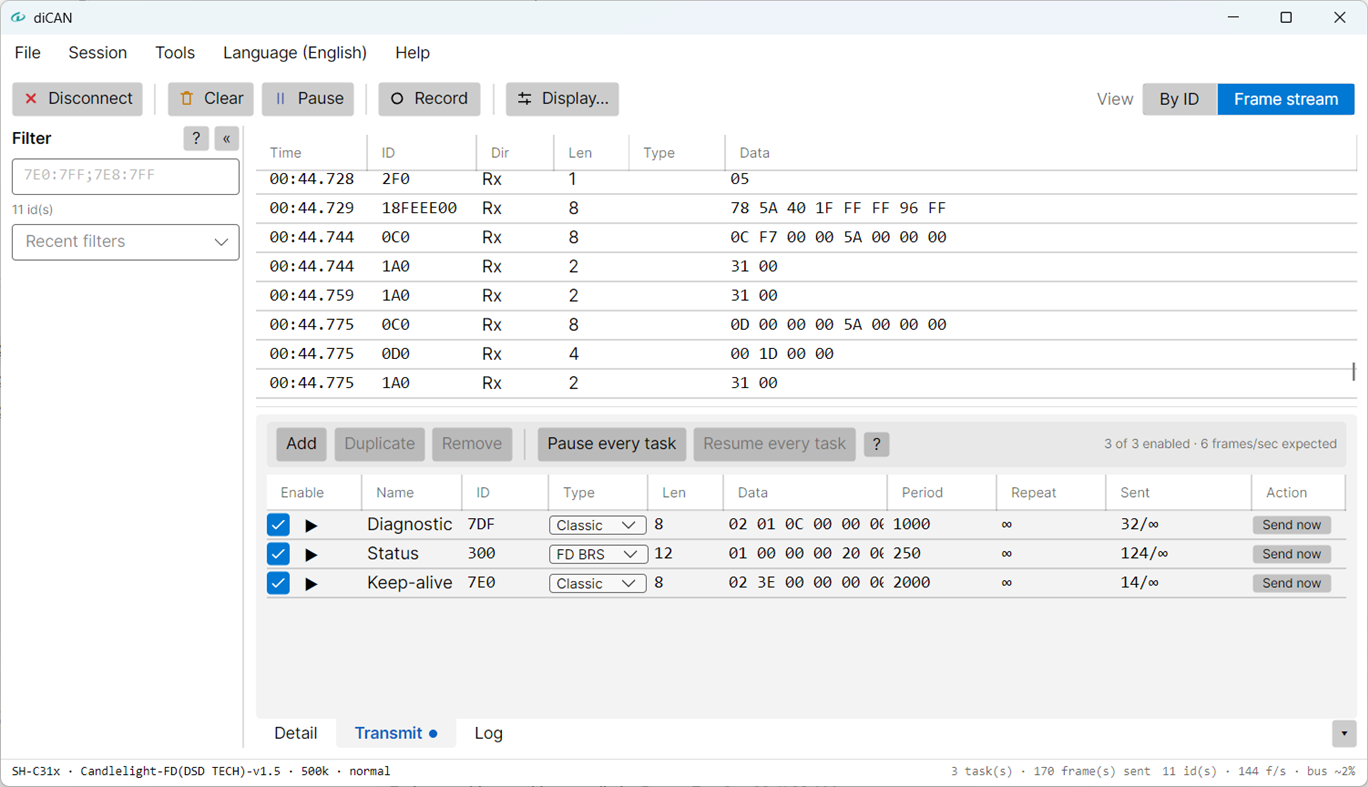
Task: Open the Diagnostic Type dropdown (Classic)
Action: [597, 525]
